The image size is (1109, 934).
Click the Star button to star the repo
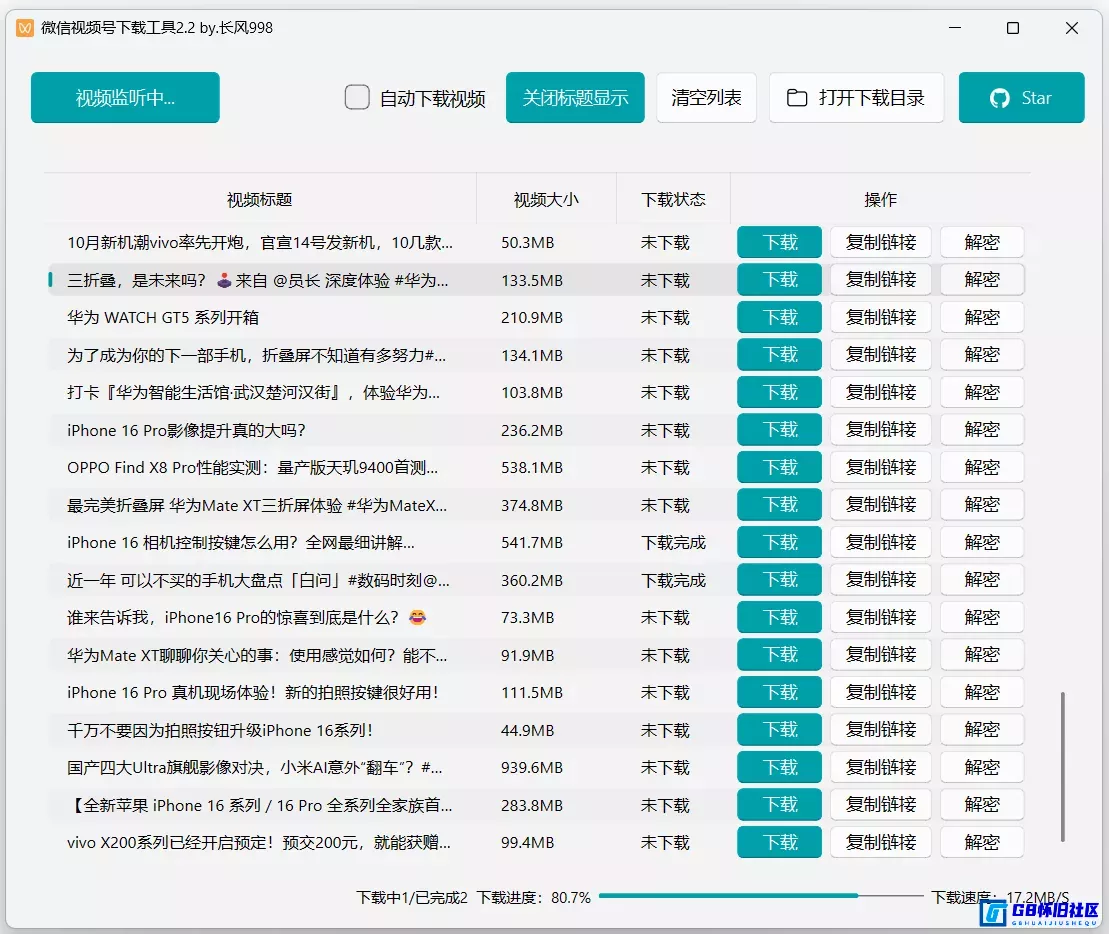tap(1022, 98)
